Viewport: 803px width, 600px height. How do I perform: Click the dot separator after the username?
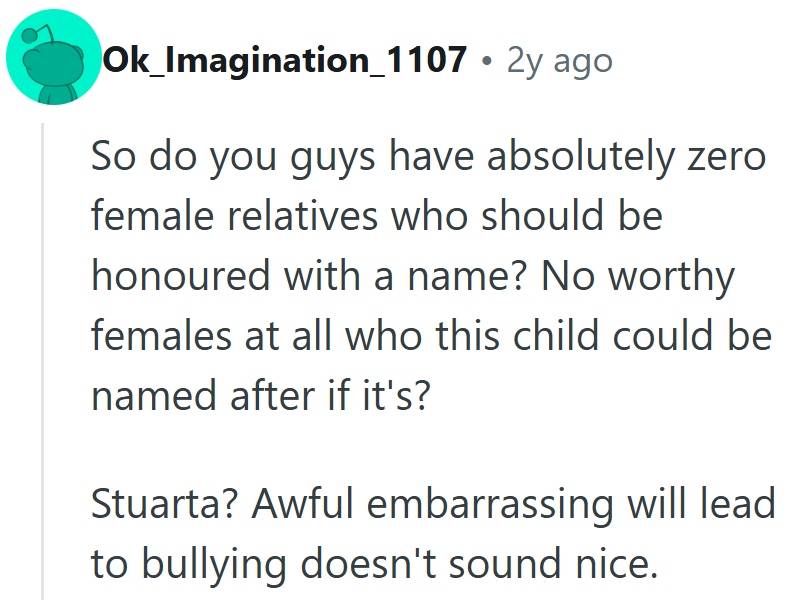[486, 62]
